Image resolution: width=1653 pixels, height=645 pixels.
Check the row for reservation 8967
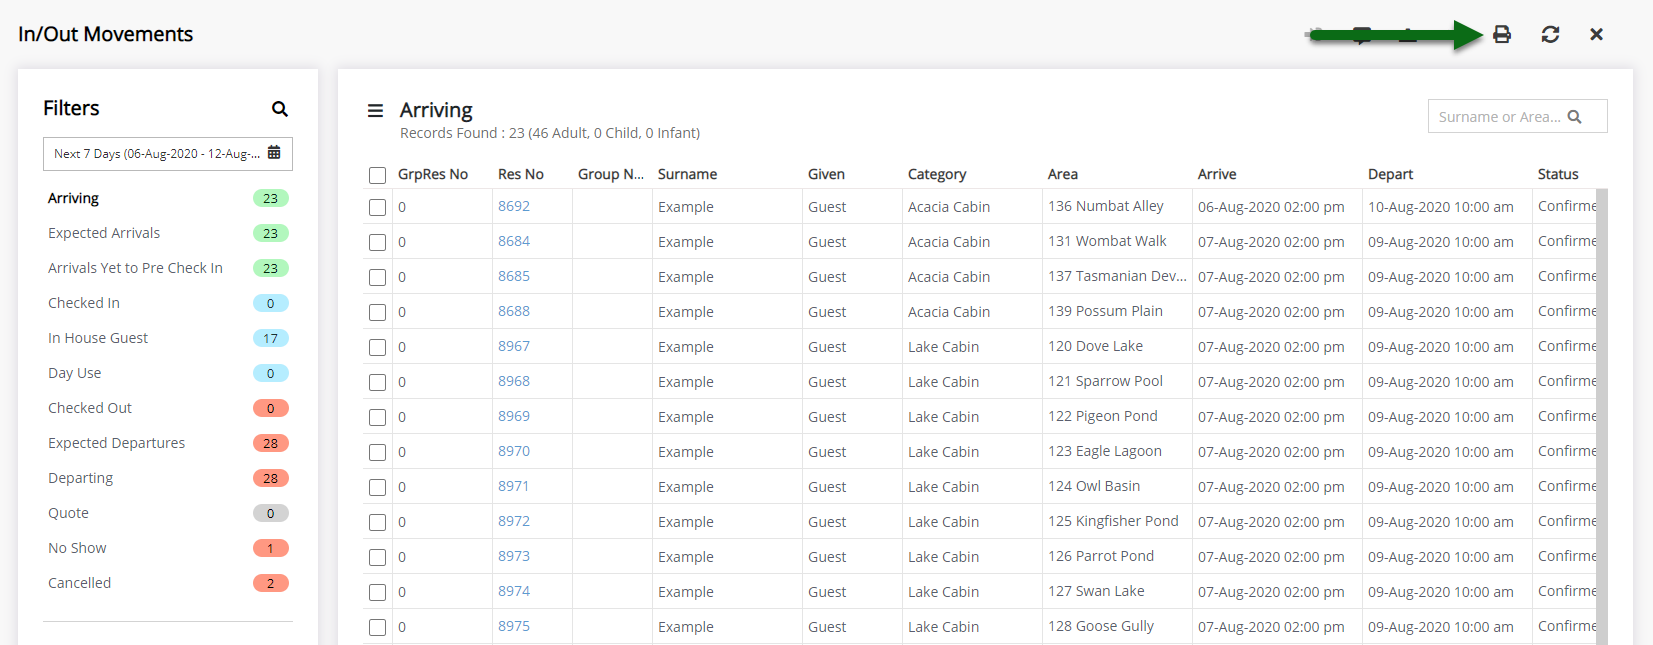click(377, 347)
